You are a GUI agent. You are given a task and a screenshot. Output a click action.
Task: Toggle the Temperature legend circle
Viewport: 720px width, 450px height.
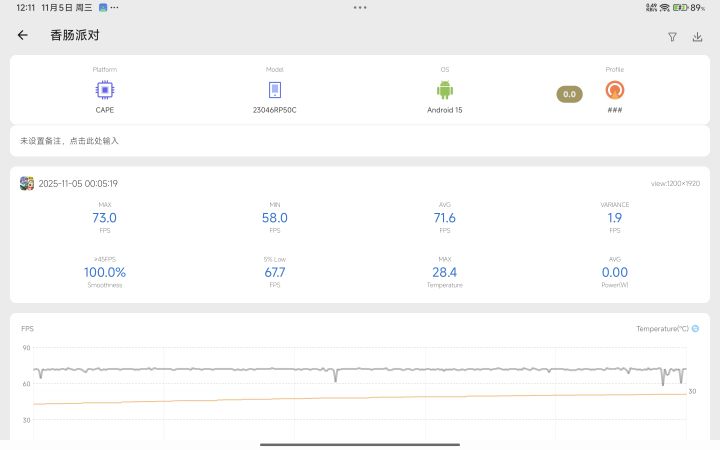695,328
